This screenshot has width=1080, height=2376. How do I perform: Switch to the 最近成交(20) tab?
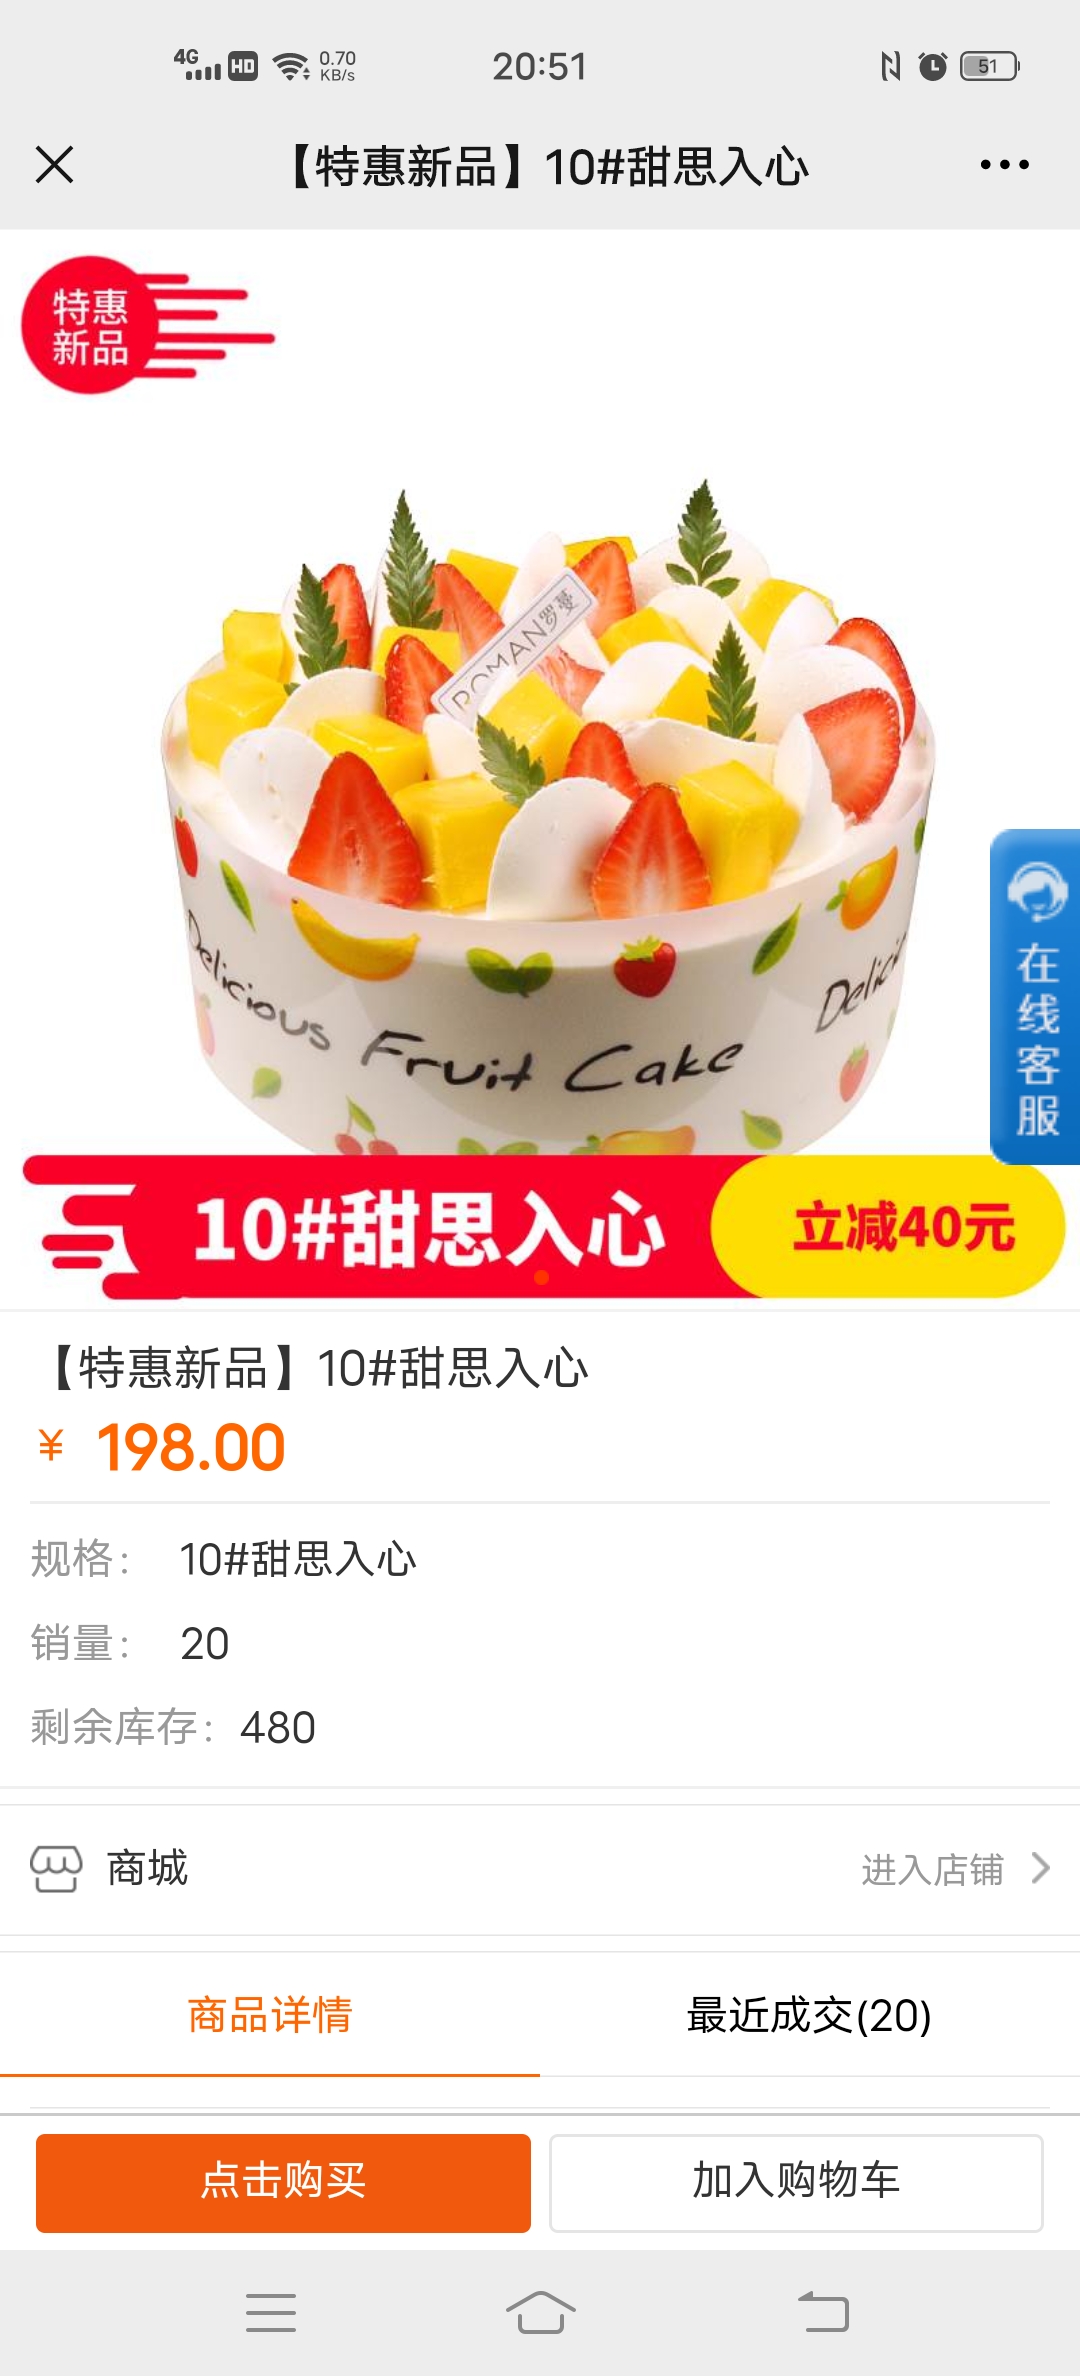(x=809, y=2015)
